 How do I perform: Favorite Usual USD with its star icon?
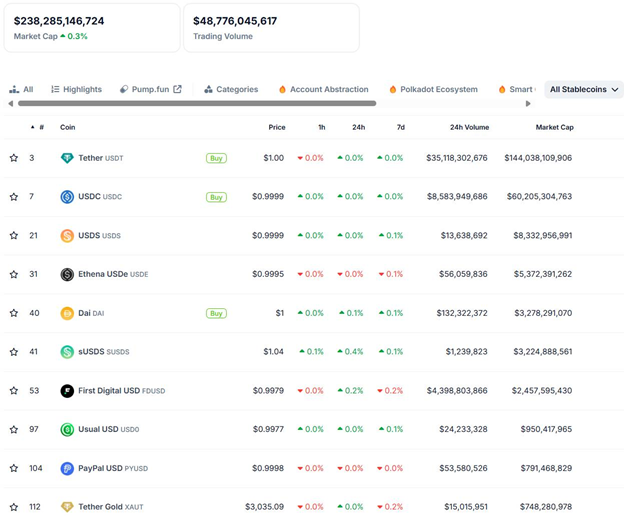click(14, 429)
